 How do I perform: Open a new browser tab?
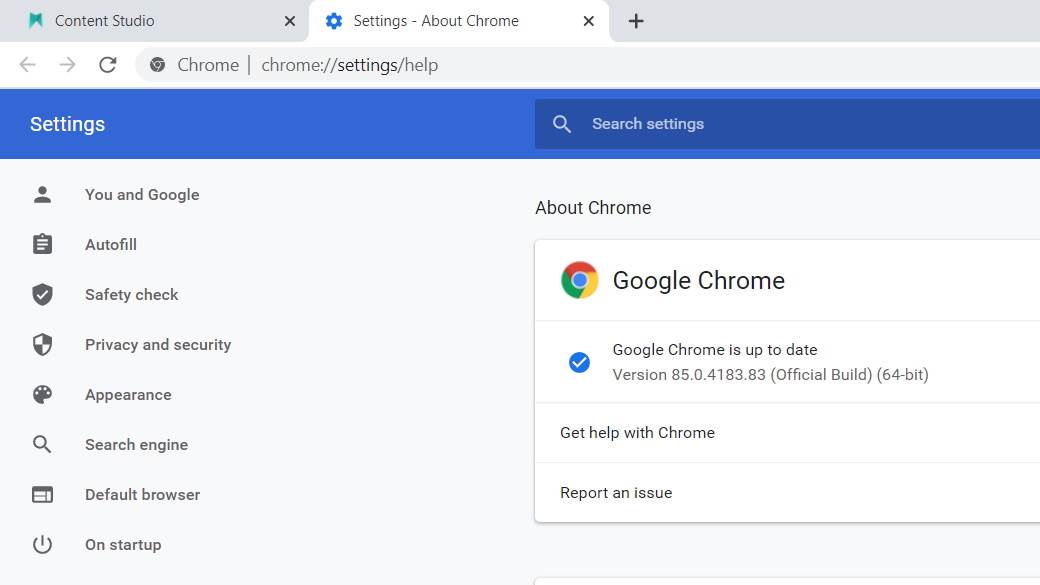pyautogui.click(x=637, y=20)
